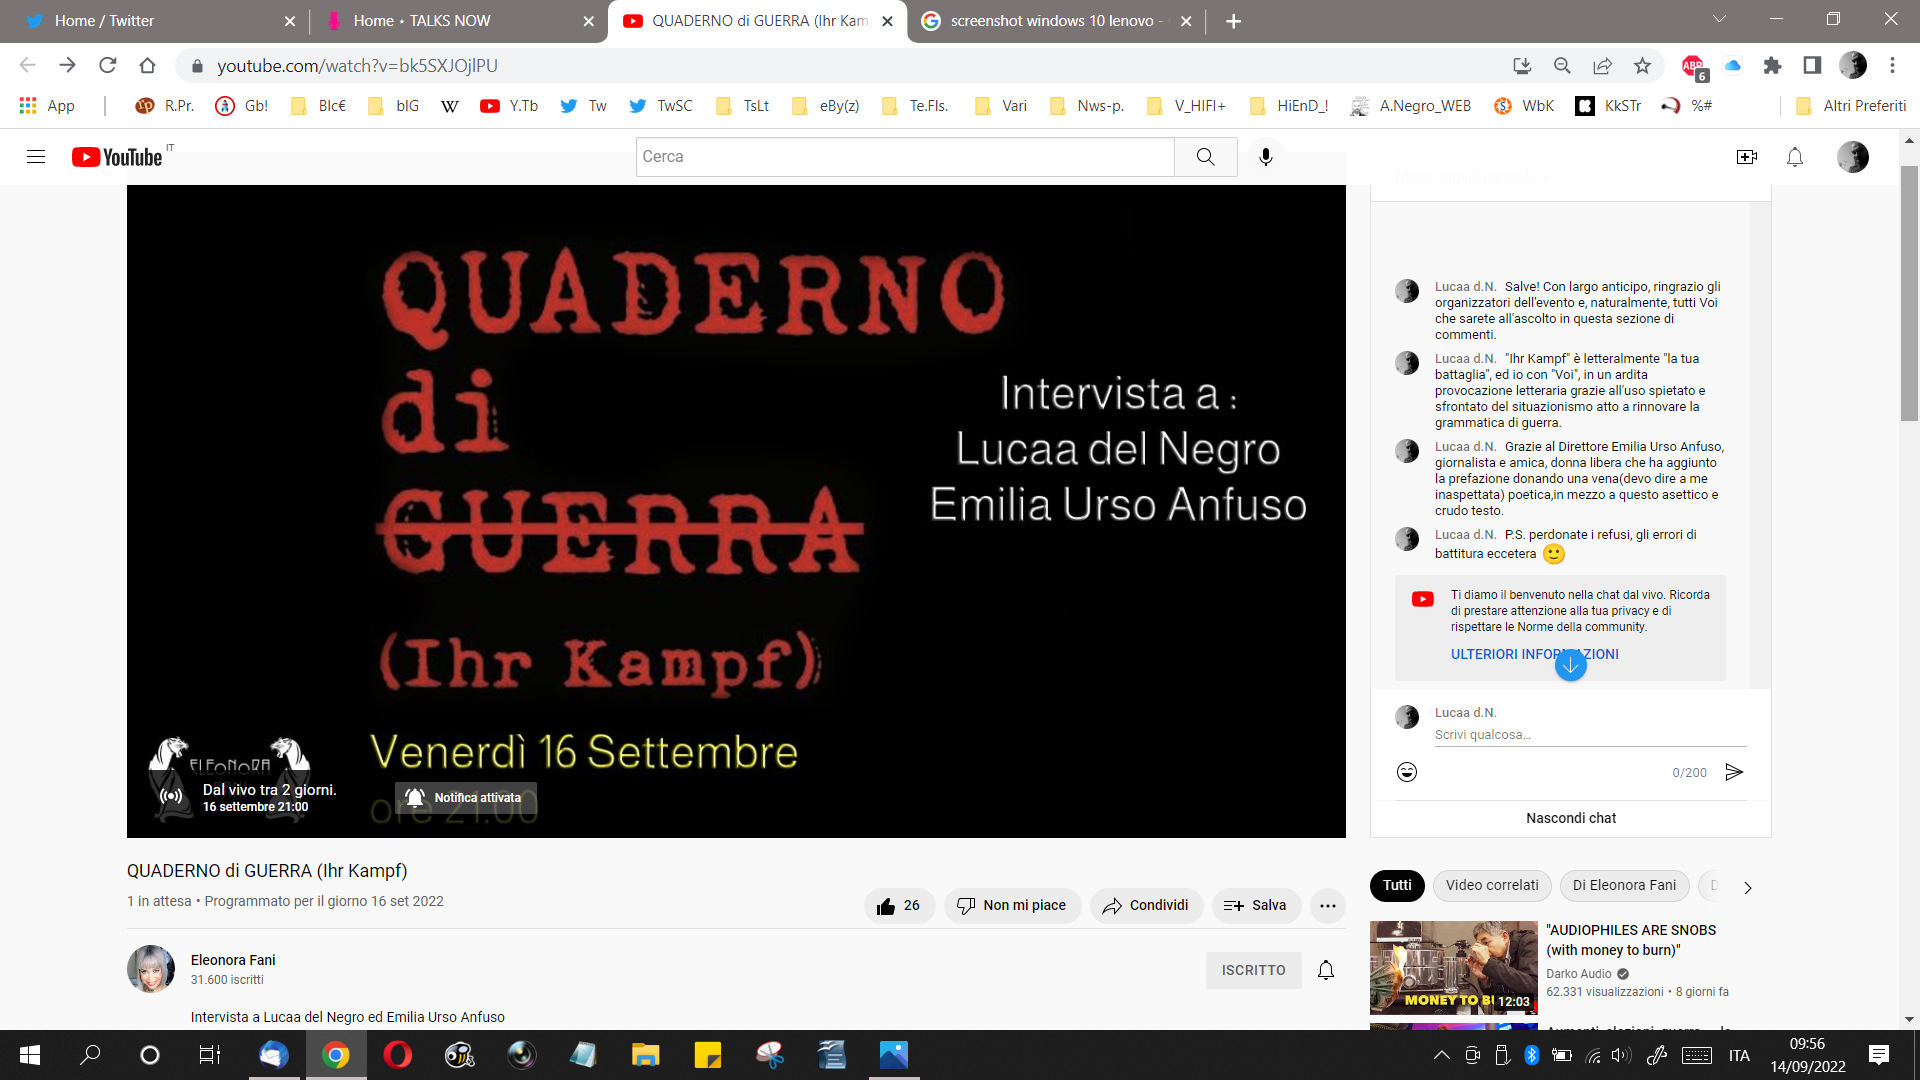Open Chrome tab search dropdown arrow

click(x=1719, y=20)
